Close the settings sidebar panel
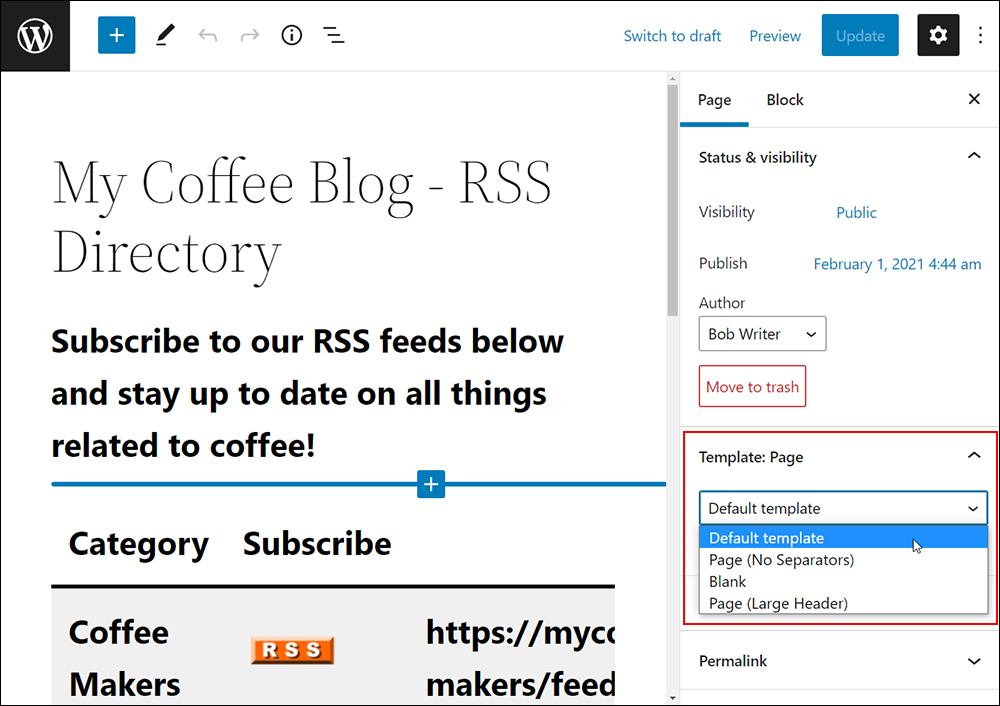Screen dimensions: 1000x706 974,99
